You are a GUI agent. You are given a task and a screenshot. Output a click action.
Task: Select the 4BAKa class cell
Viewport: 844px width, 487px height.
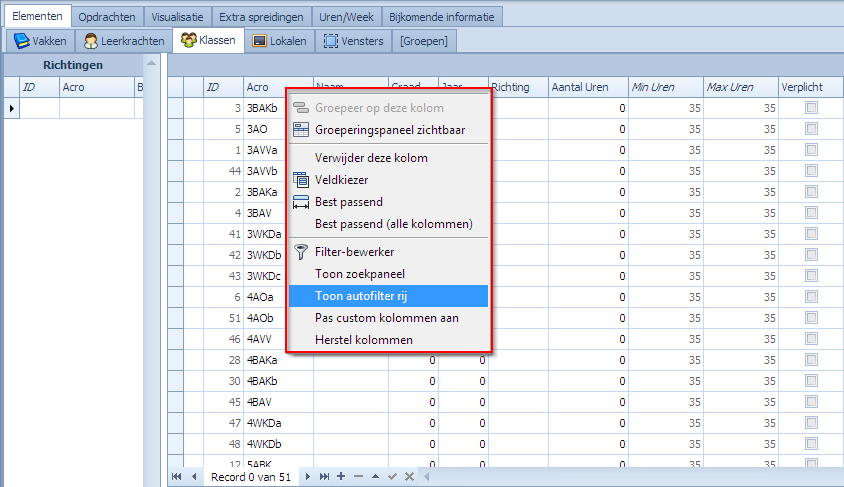(x=278, y=360)
